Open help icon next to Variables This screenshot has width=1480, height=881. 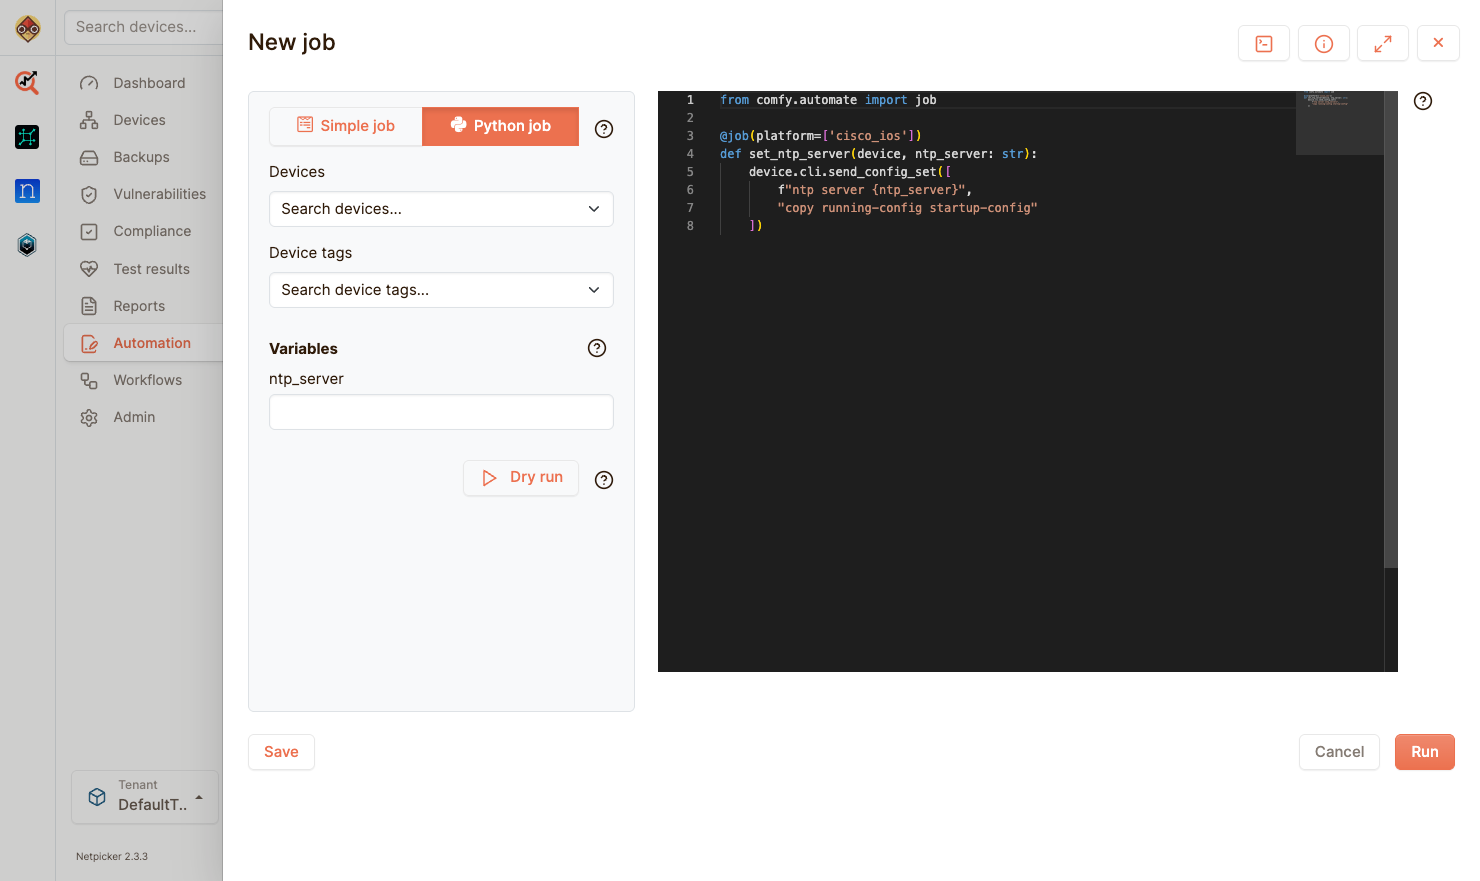pyautogui.click(x=597, y=348)
